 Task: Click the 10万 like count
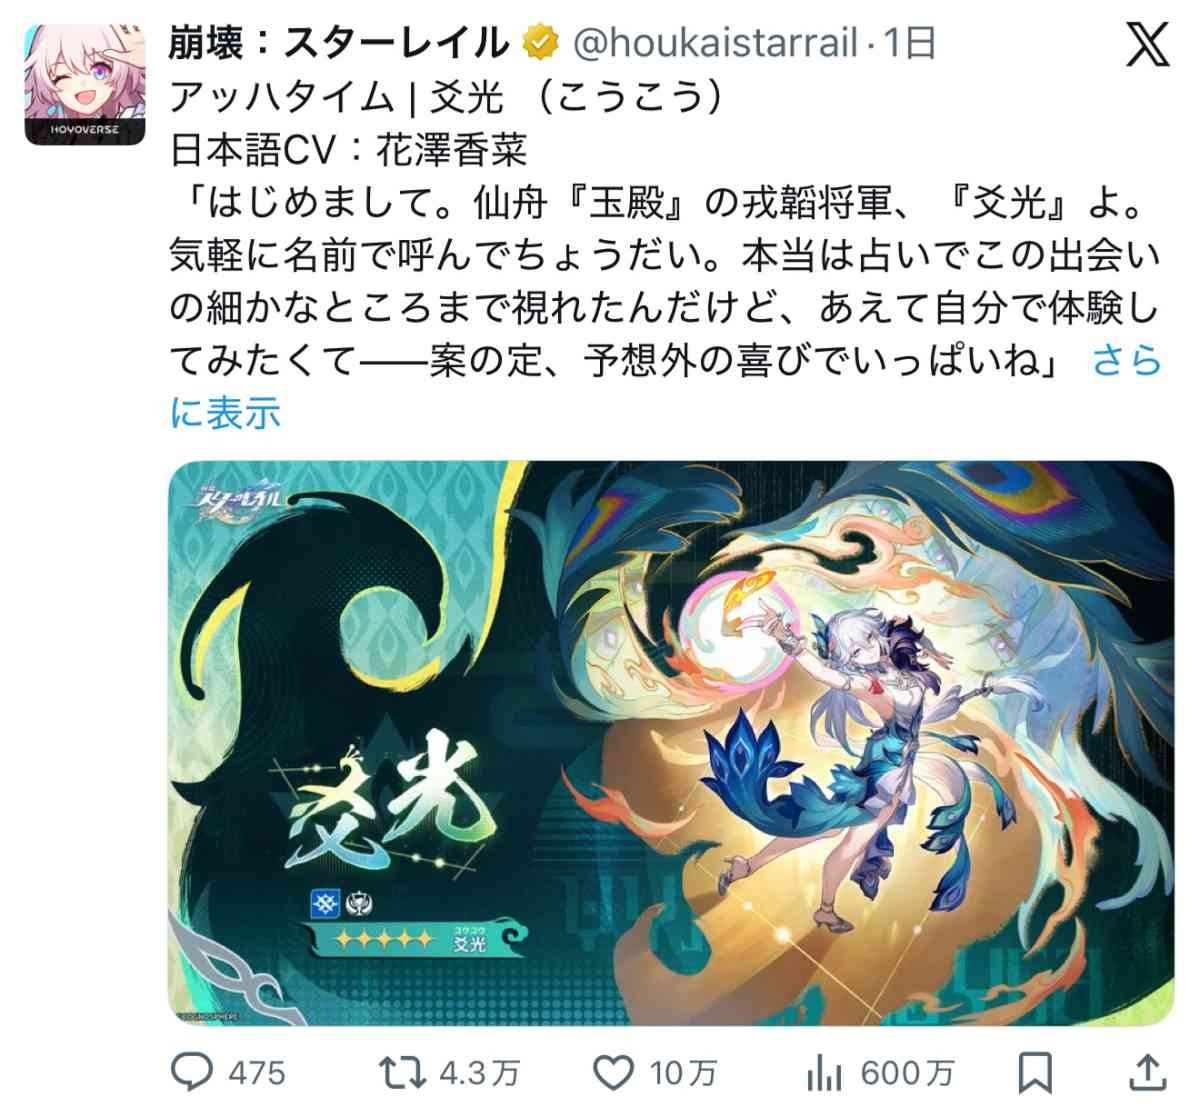pyautogui.click(x=684, y=1073)
